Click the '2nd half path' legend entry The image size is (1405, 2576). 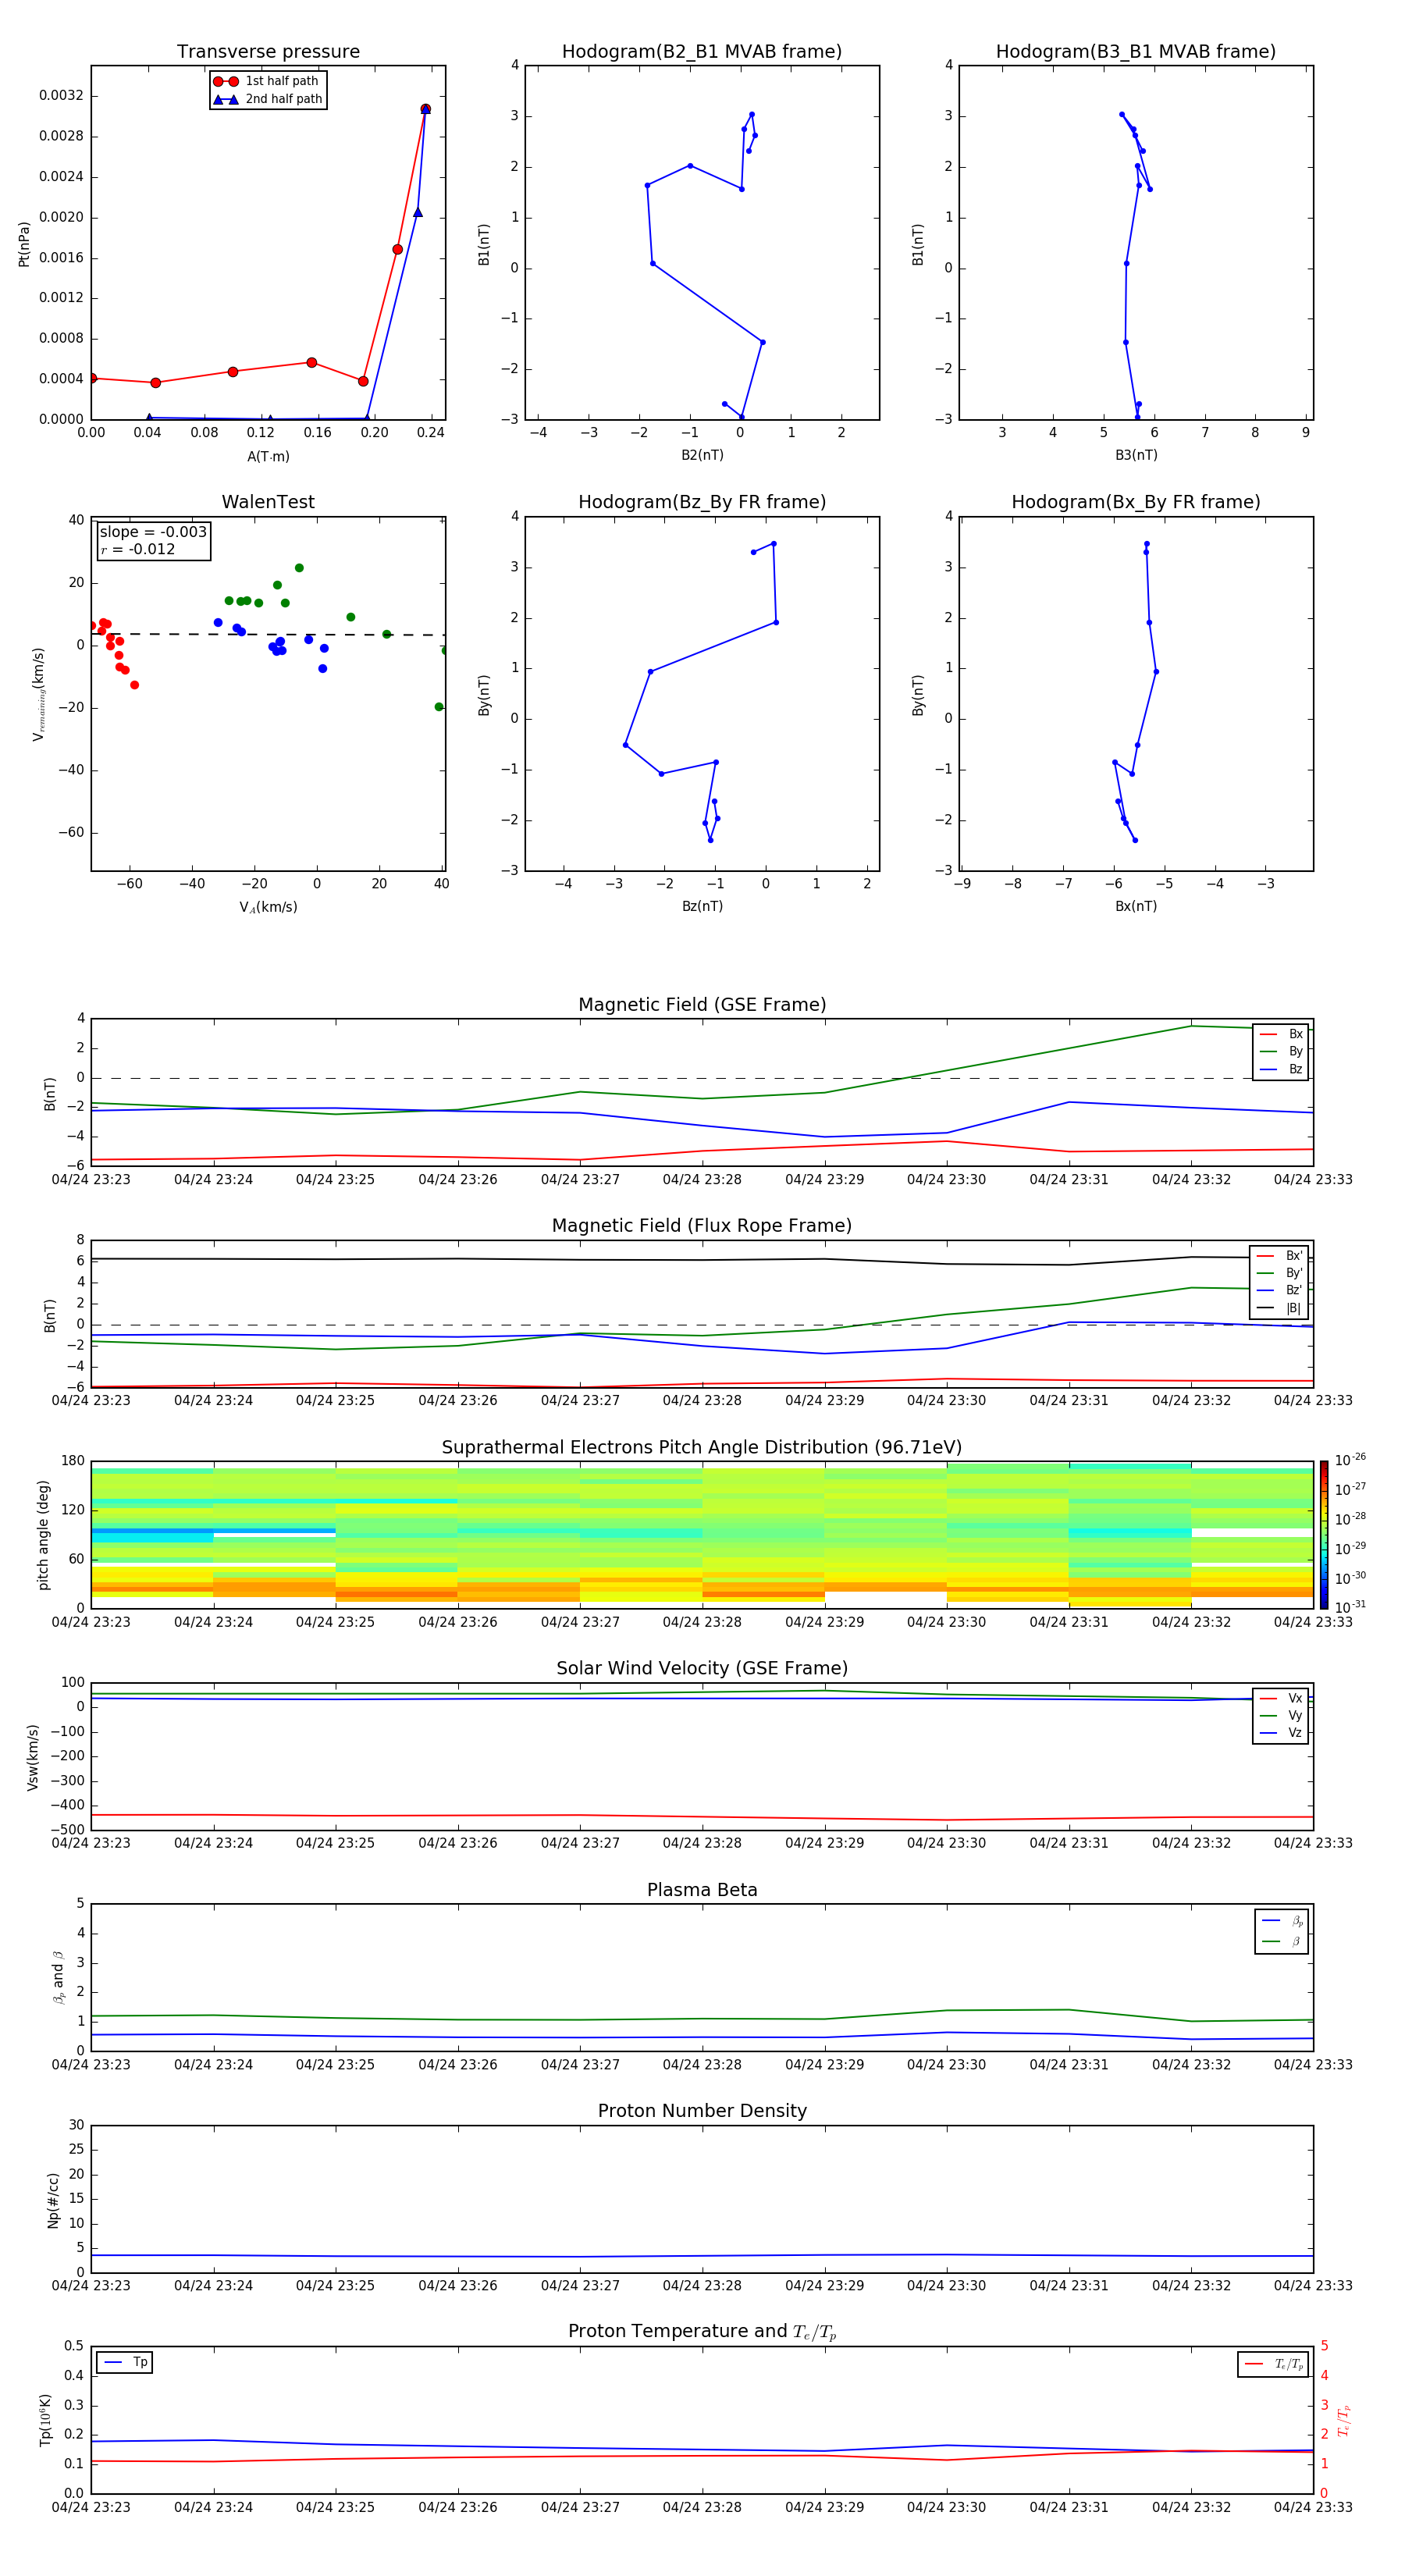coord(267,99)
